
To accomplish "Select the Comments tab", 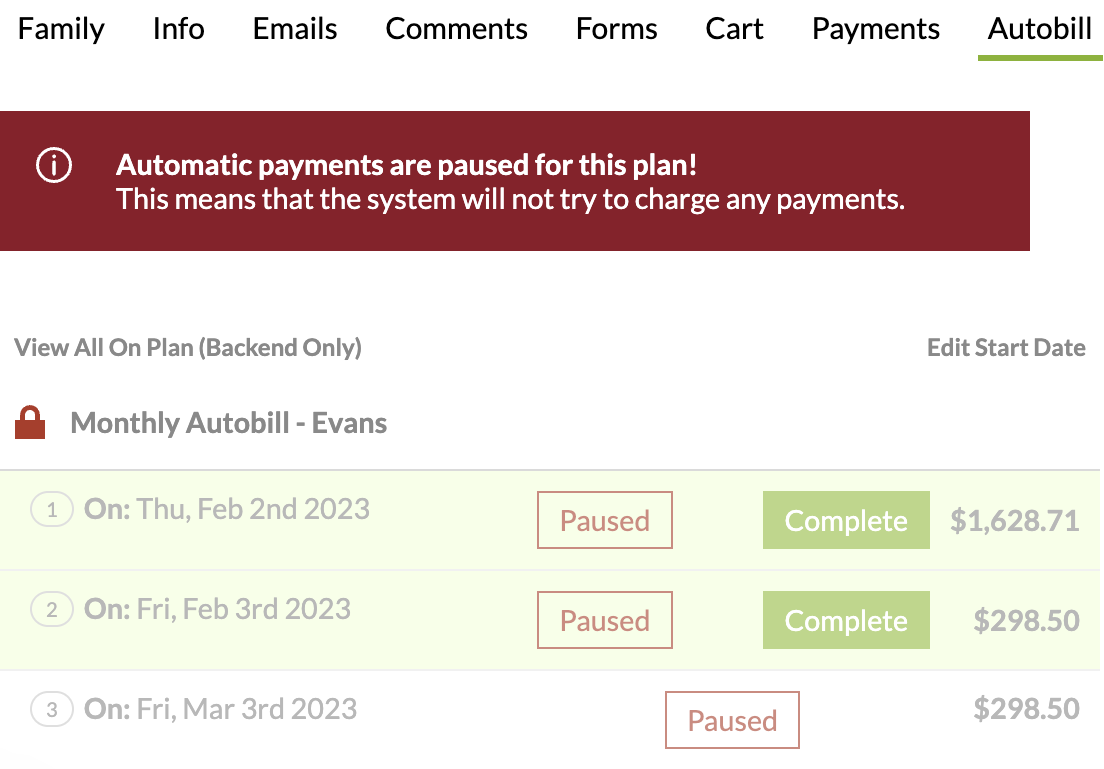I will tap(456, 29).
